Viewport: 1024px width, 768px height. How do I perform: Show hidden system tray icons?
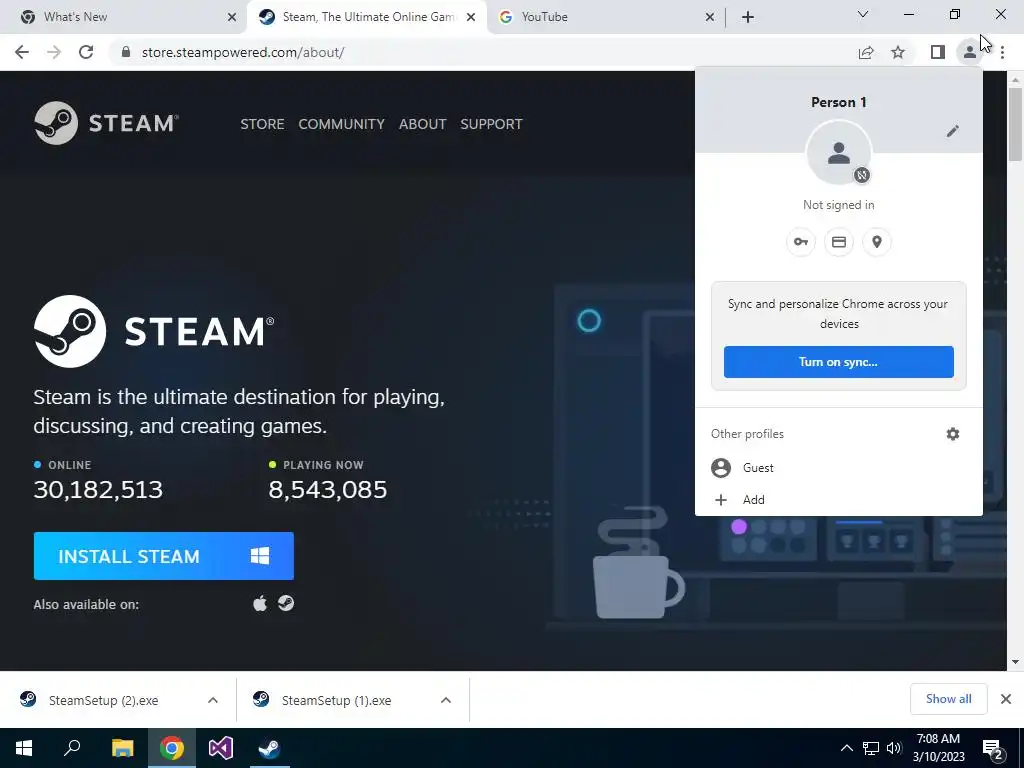tap(846, 748)
